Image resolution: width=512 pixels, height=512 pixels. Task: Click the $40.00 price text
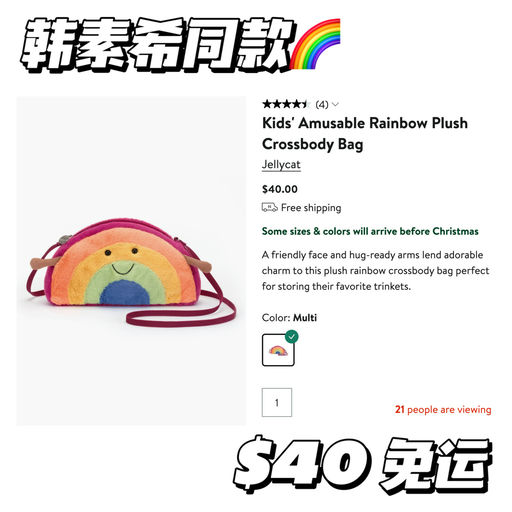pos(280,189)
